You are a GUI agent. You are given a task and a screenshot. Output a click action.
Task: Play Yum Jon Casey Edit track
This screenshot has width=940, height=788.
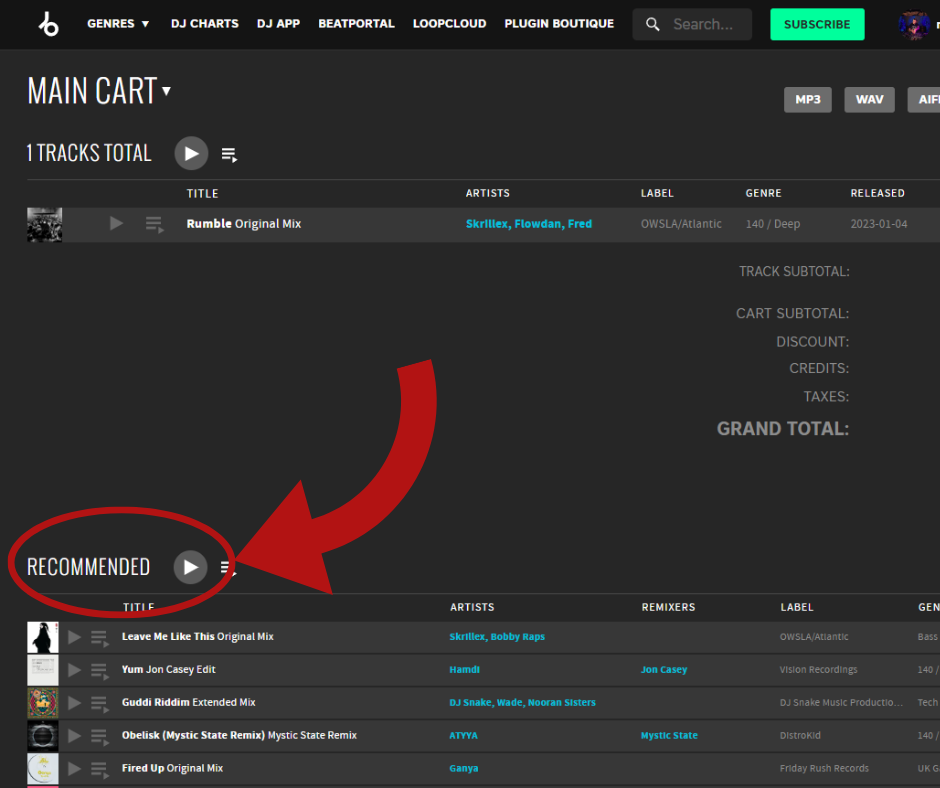coord(74,670)
